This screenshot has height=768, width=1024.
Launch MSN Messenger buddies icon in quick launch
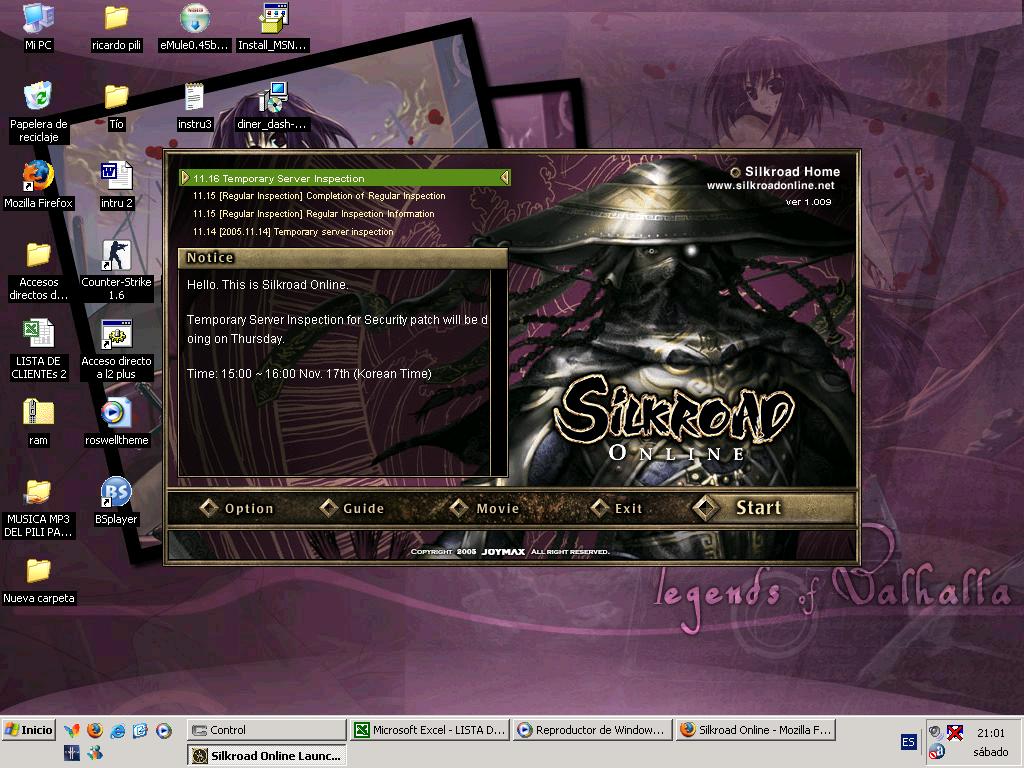[95, 753]
